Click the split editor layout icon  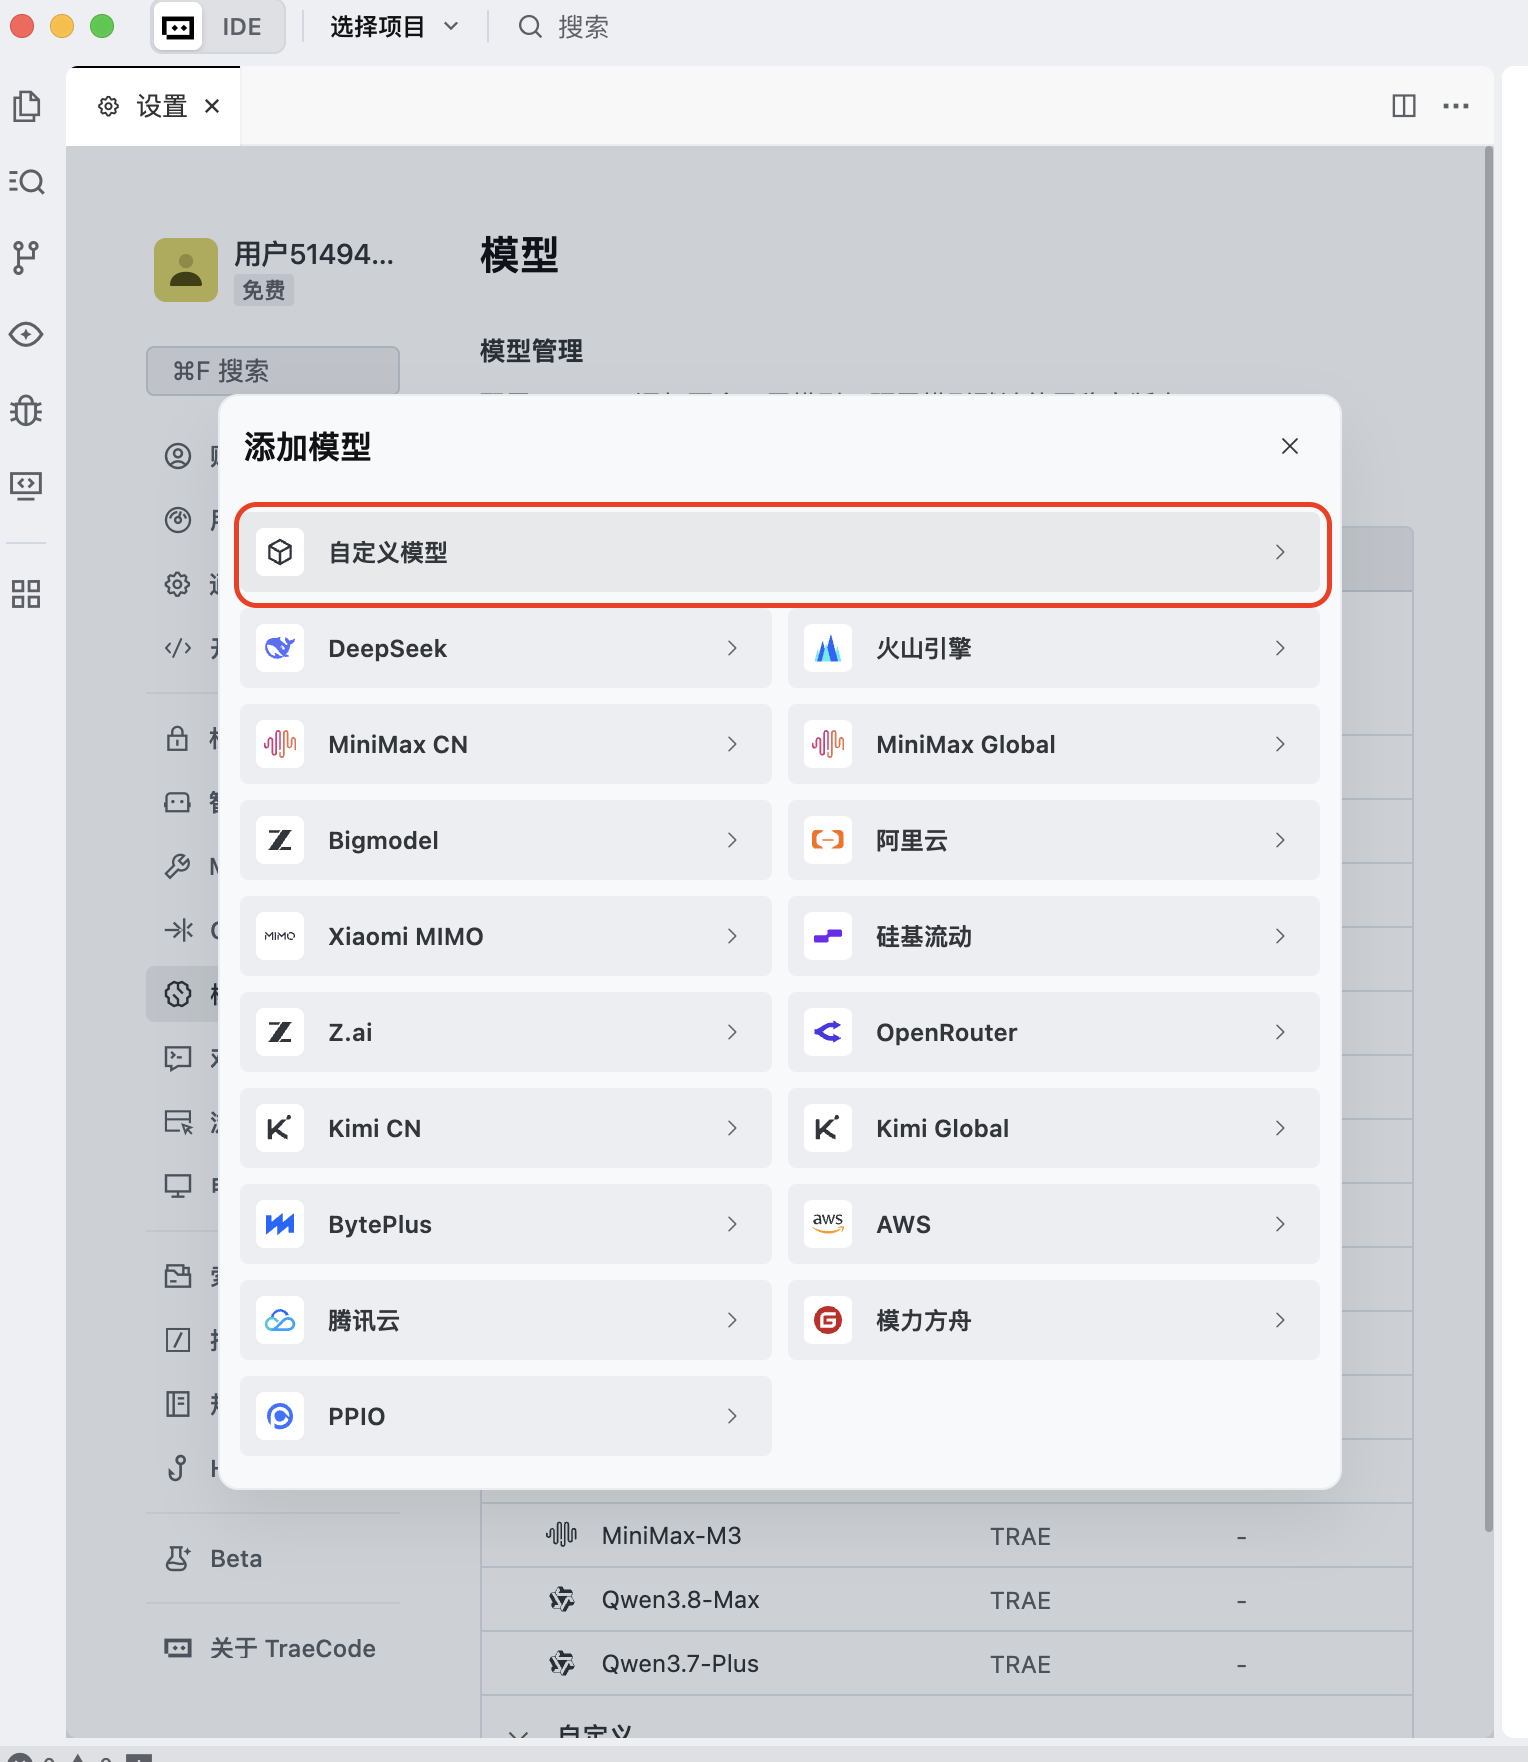[1404, 106]
